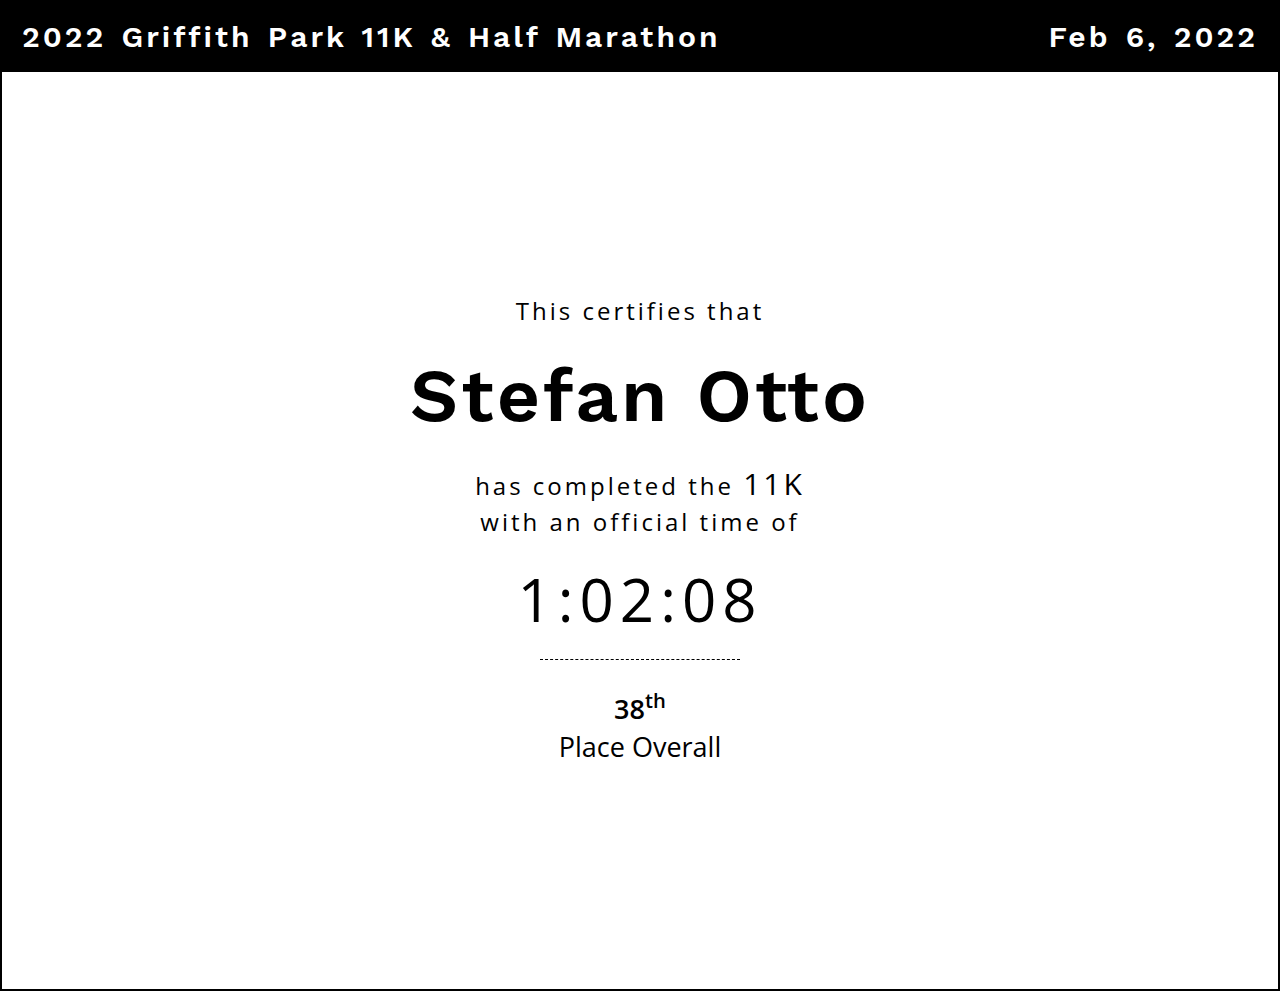Viewport: 1280px width, 991px height.
Task: Click the last name Otto
Action: click(x=782, y=397)
